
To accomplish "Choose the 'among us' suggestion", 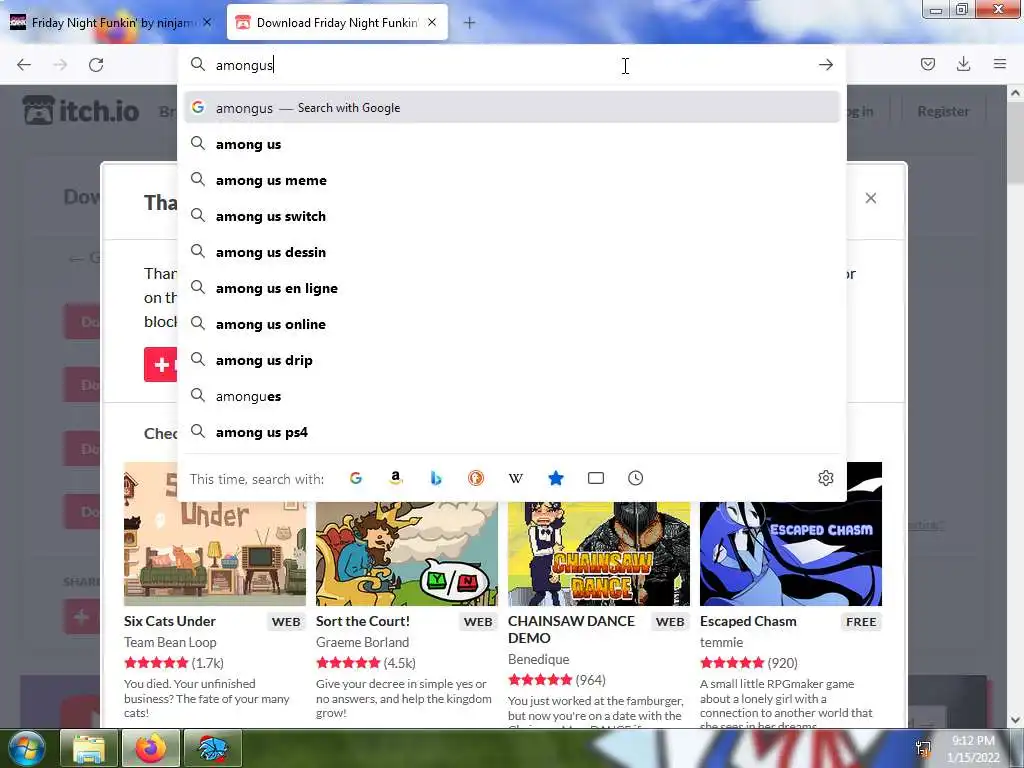I will [x=511, y=144].
